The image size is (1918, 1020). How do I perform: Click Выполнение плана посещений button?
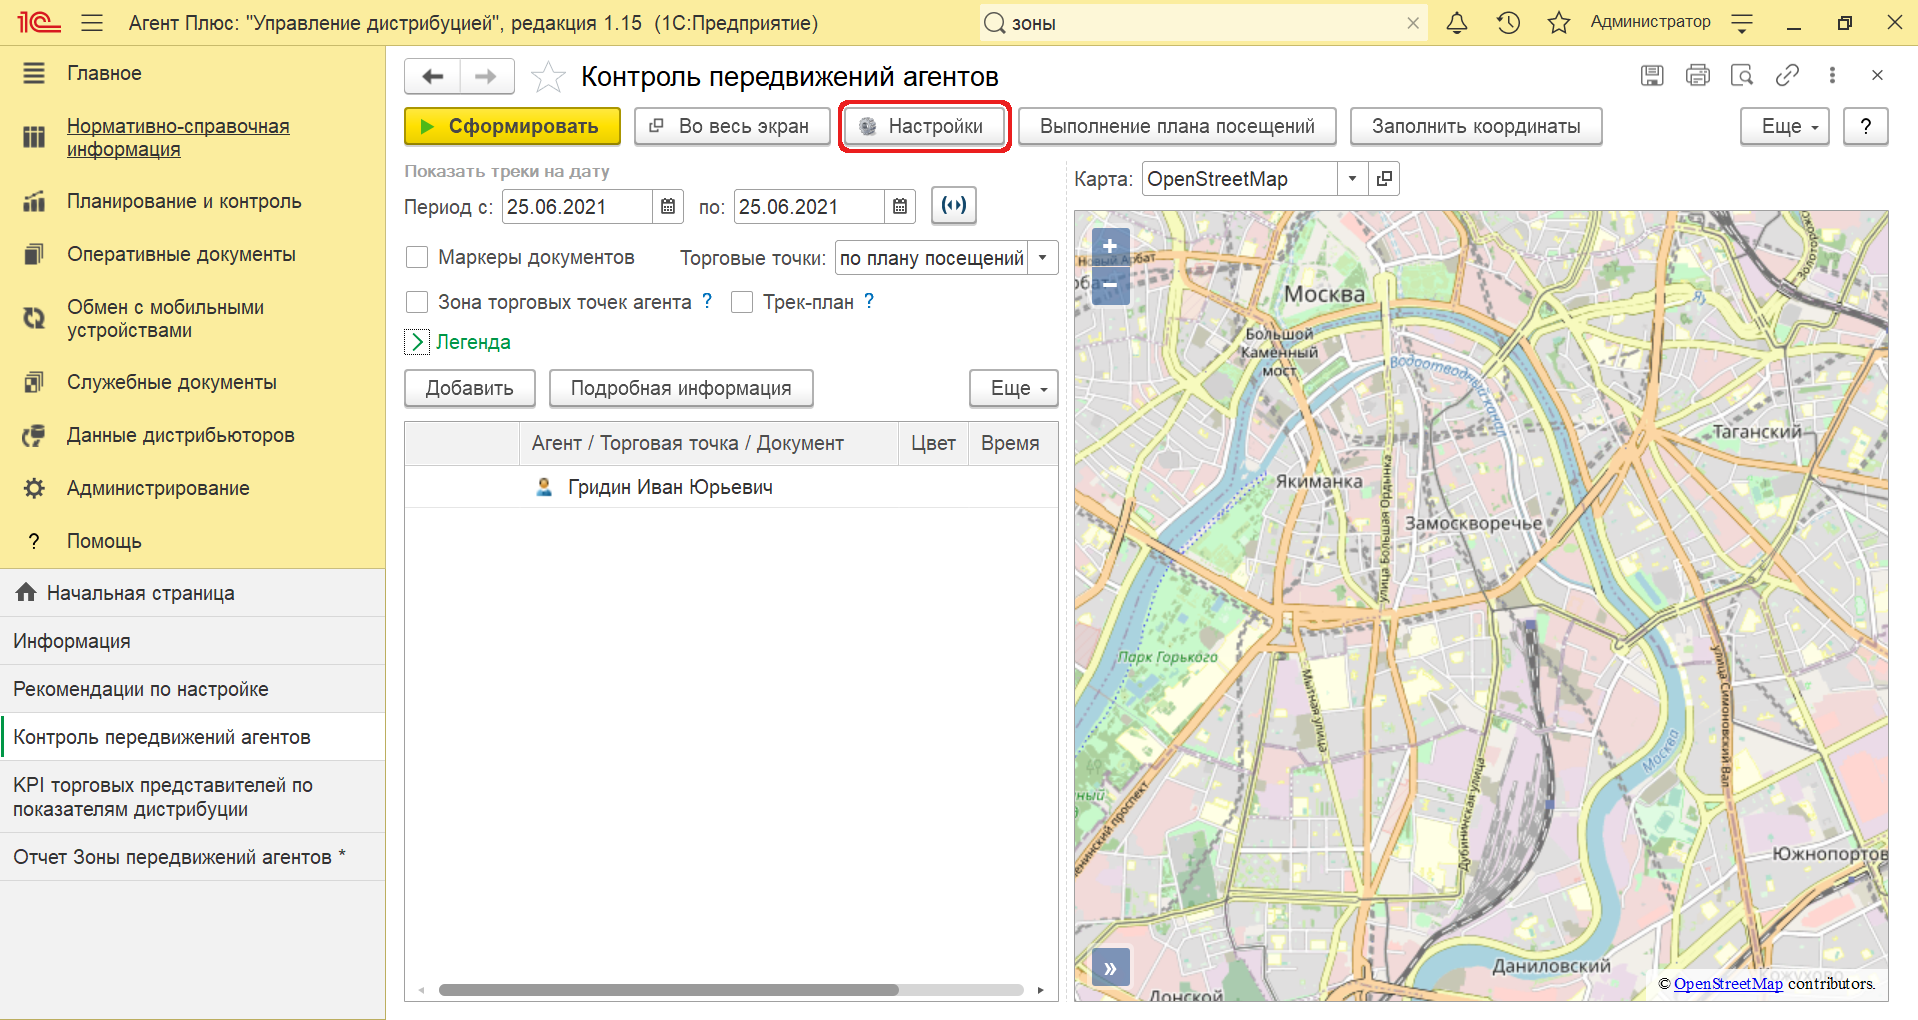coord(1177,126)
